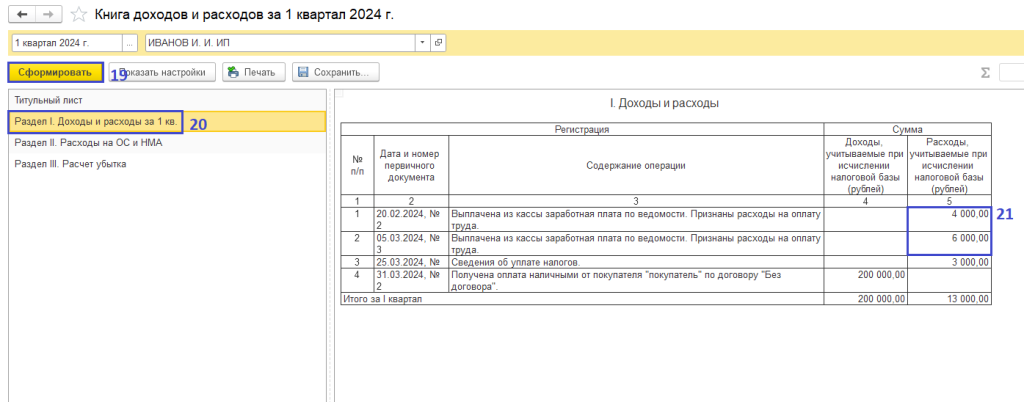Viewport: 1024px width, 402px height.
Task: Add report to favorites with star icon
Action: 79,13
